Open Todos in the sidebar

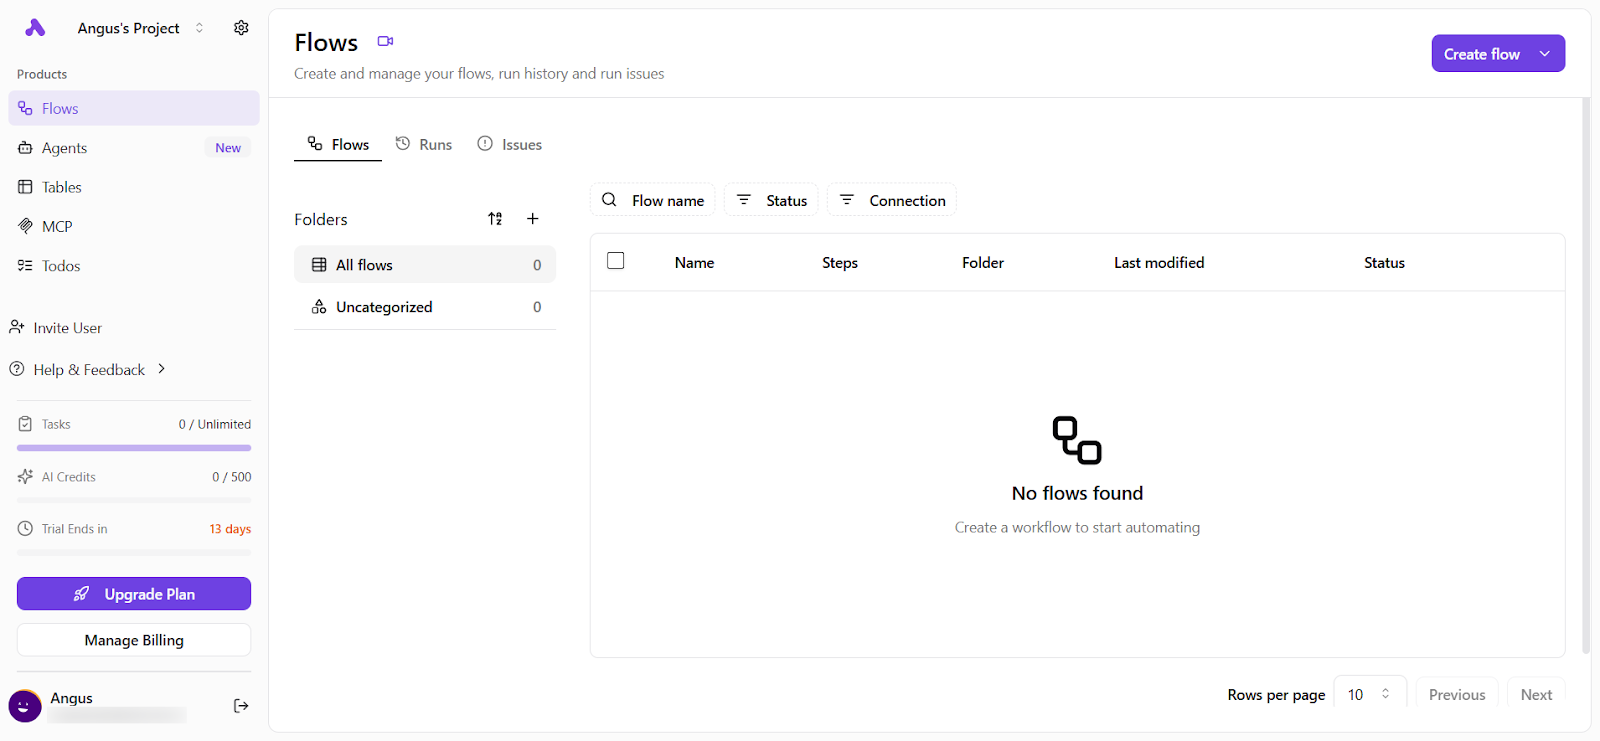coord(61,266)
